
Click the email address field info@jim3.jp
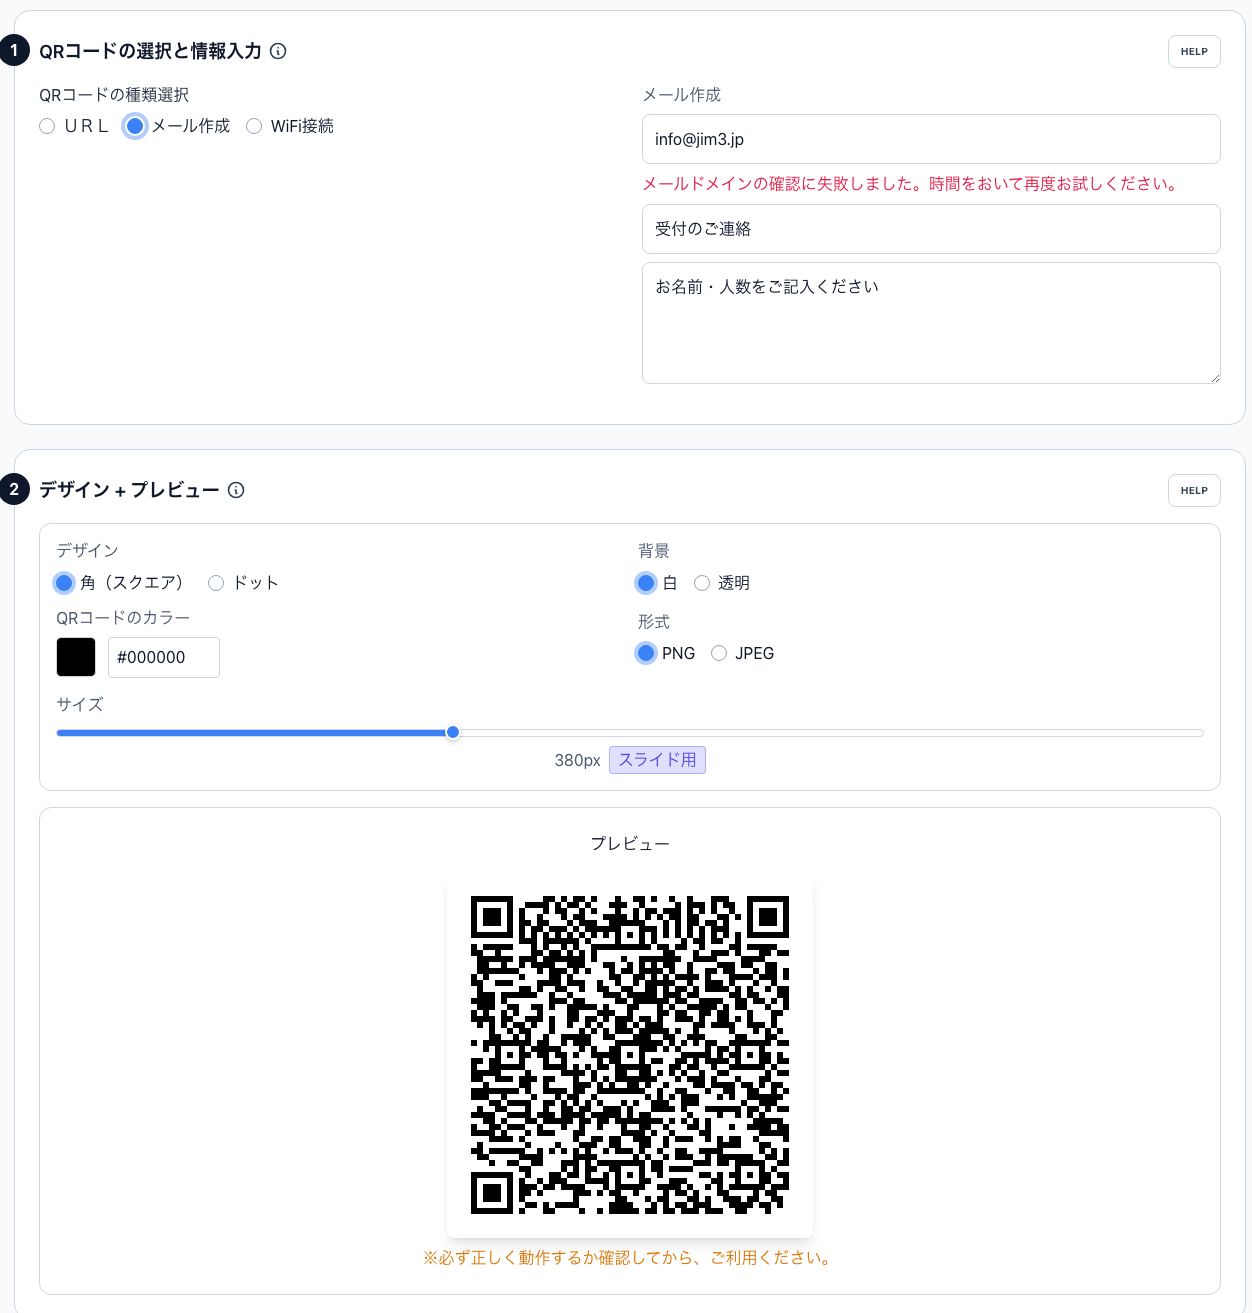tap(931, 139)
